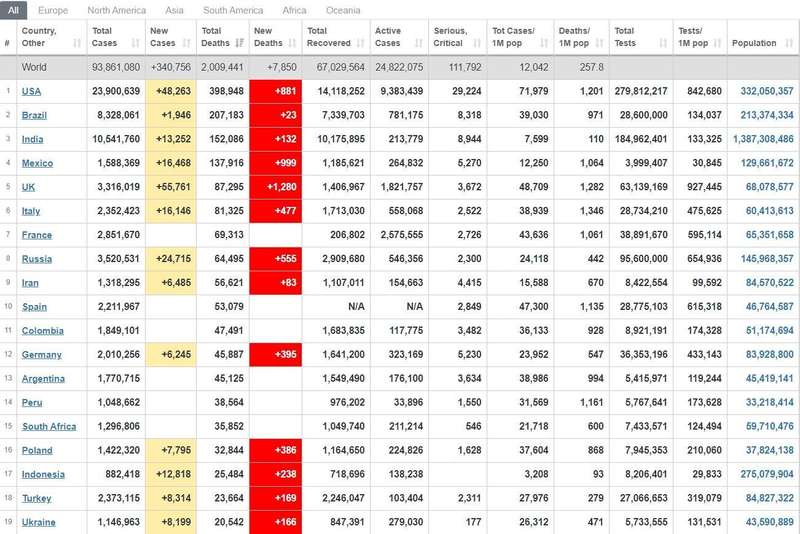Click the All tab

pos(14,10)
